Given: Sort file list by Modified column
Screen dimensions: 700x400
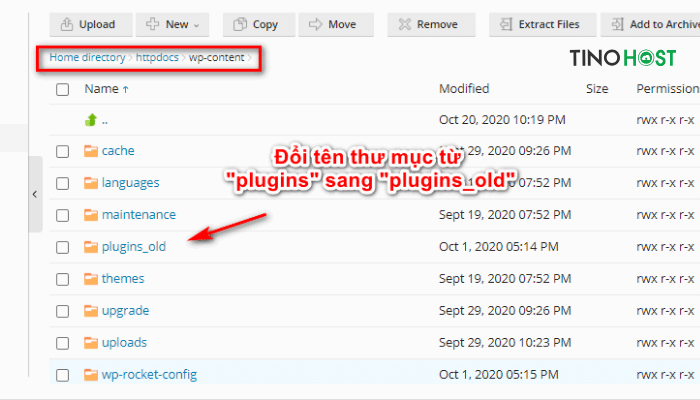Looking at the screenshot, I should pos(464,89).
